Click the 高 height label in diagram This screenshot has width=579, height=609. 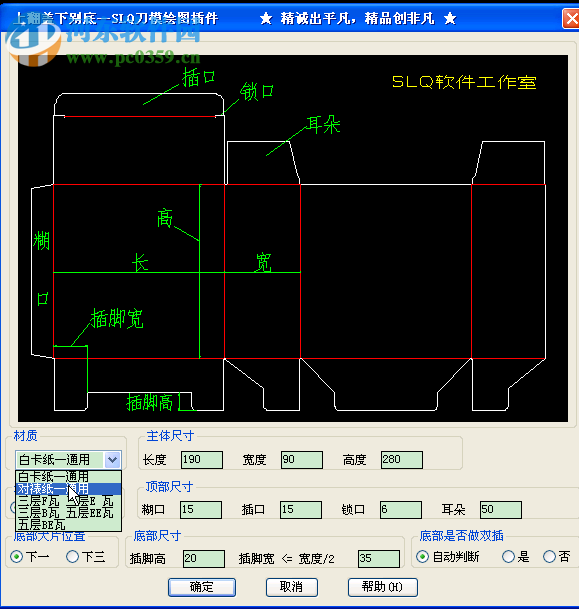click(165, 218)
